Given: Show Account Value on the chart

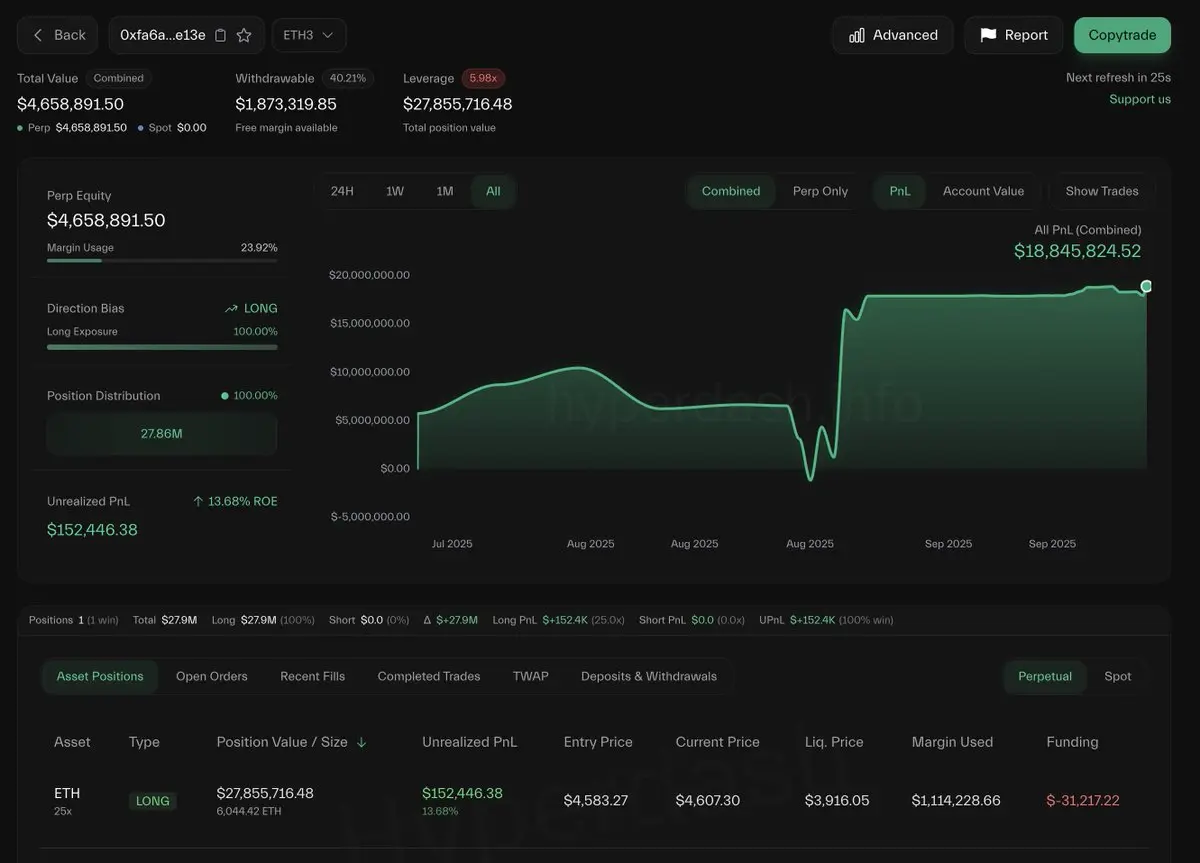Looking at the screenshot, I should click(983, 191).
